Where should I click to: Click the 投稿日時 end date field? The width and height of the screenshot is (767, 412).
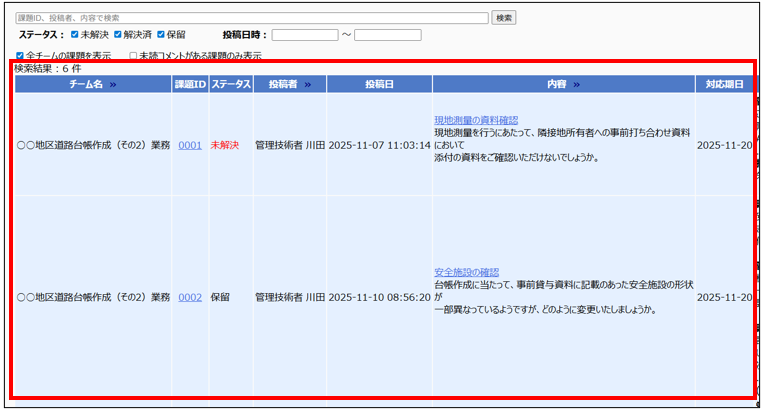(387, 35)
